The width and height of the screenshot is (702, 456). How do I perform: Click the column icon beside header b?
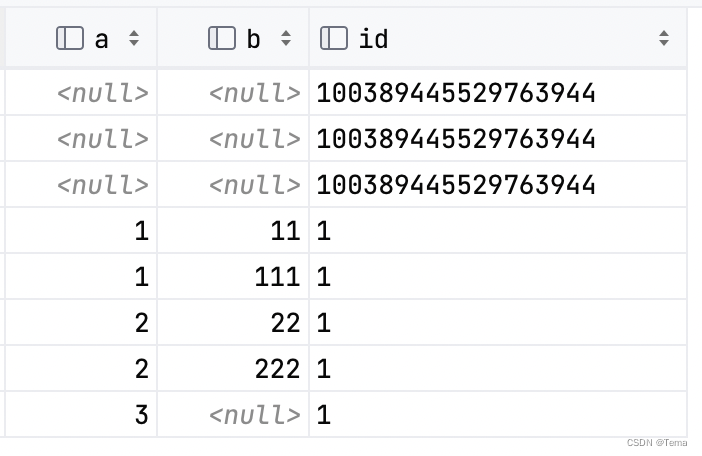222,38
